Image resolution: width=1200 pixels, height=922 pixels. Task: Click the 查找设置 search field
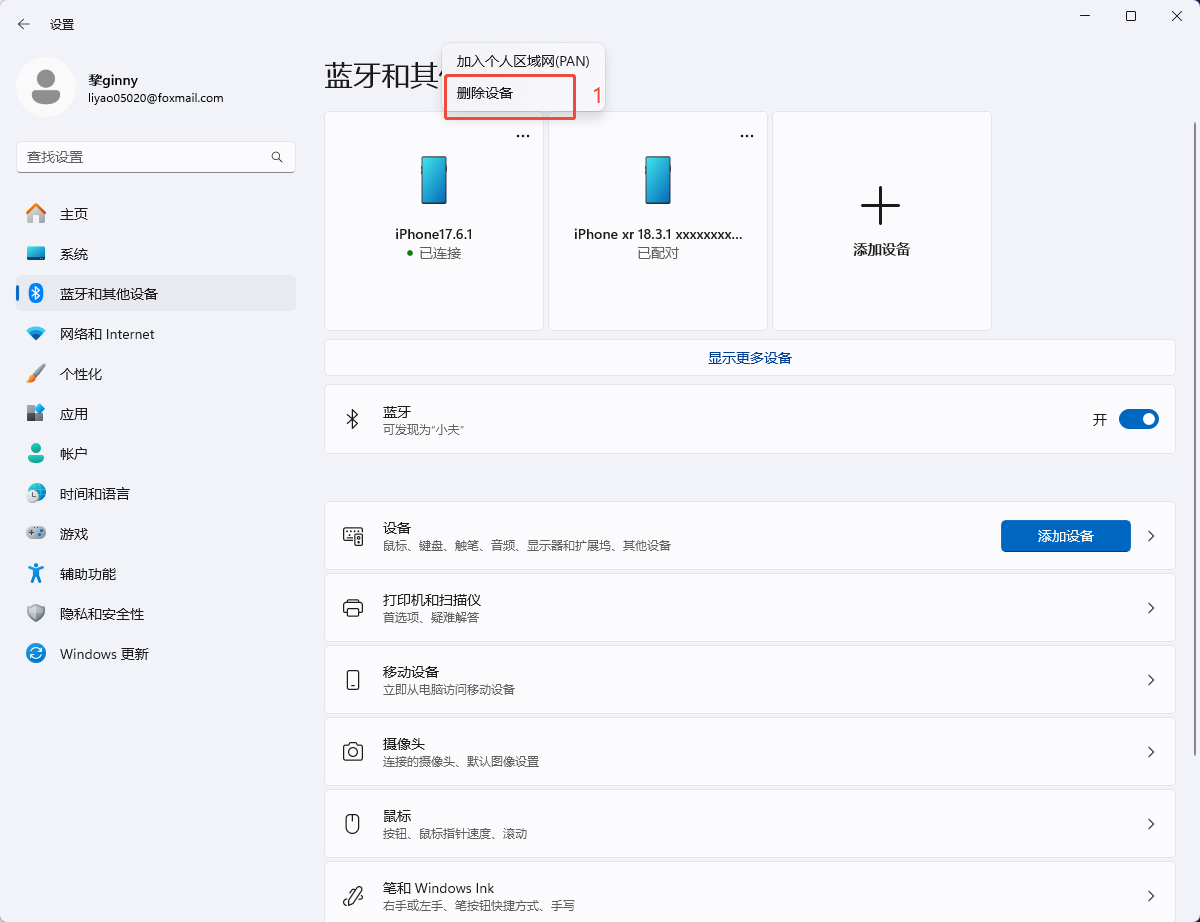(140, 157)
